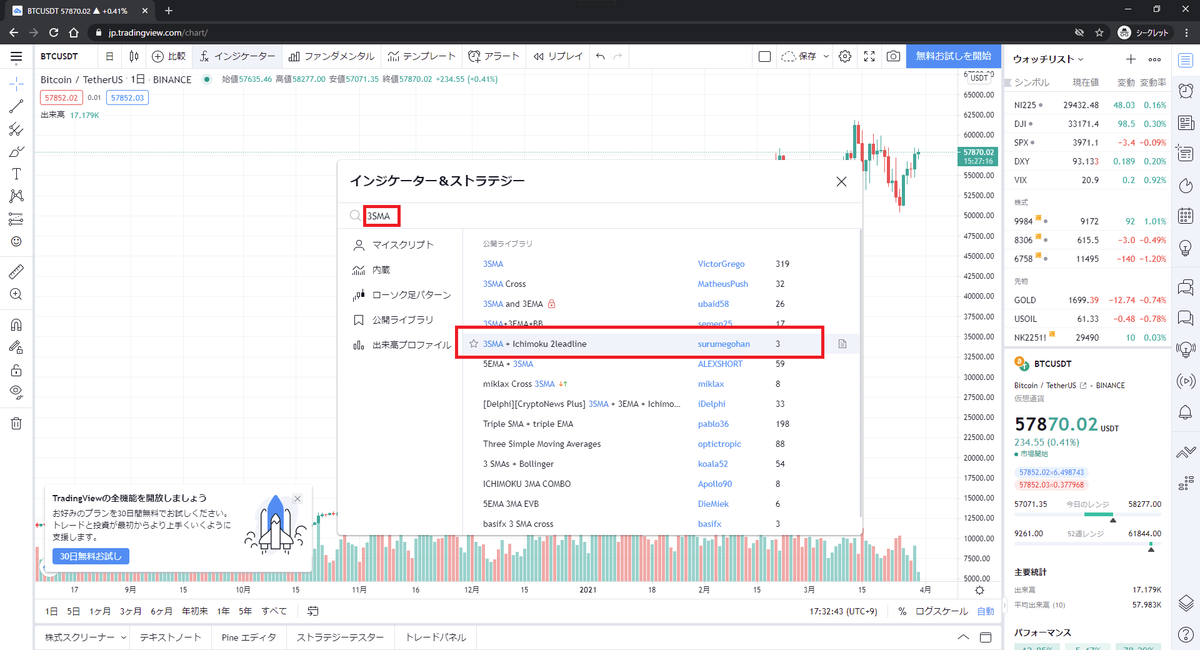Click the undo arrow
The width and height of the screenshot is (1200, 650).
(x=600, y=57)
